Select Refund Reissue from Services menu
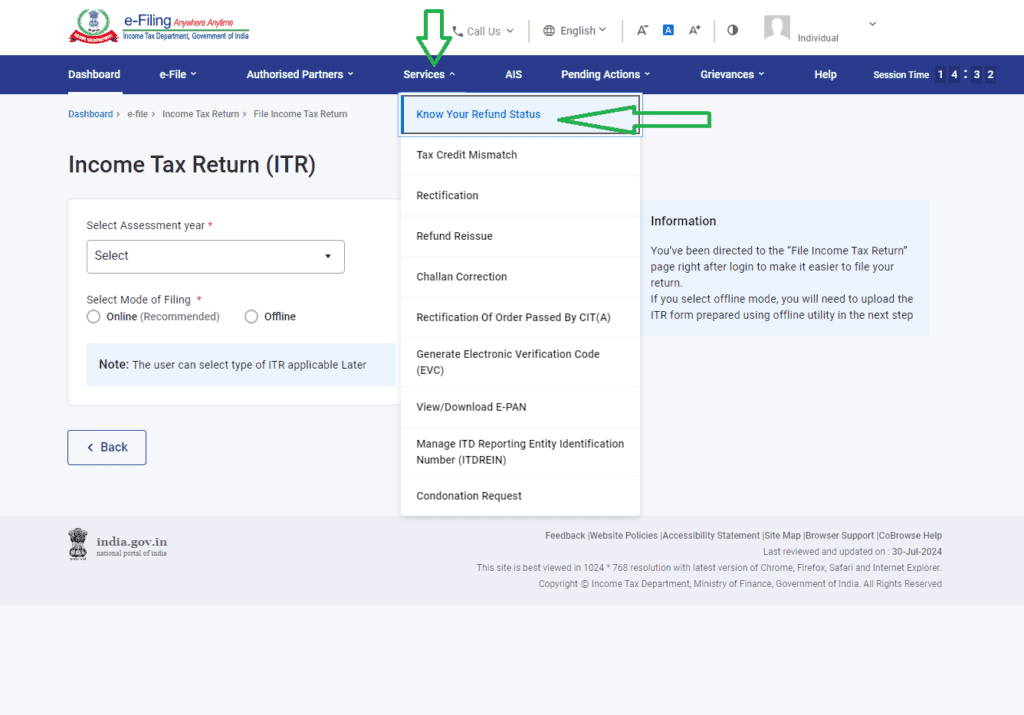 coord(454,236)
